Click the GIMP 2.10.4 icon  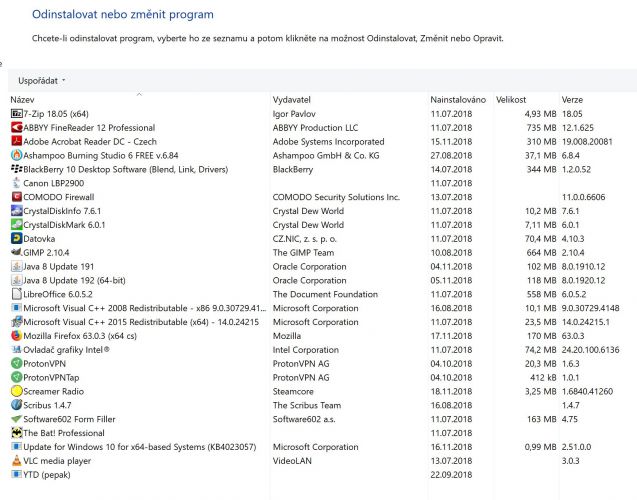pyautogui.click(x=16, y=252)
